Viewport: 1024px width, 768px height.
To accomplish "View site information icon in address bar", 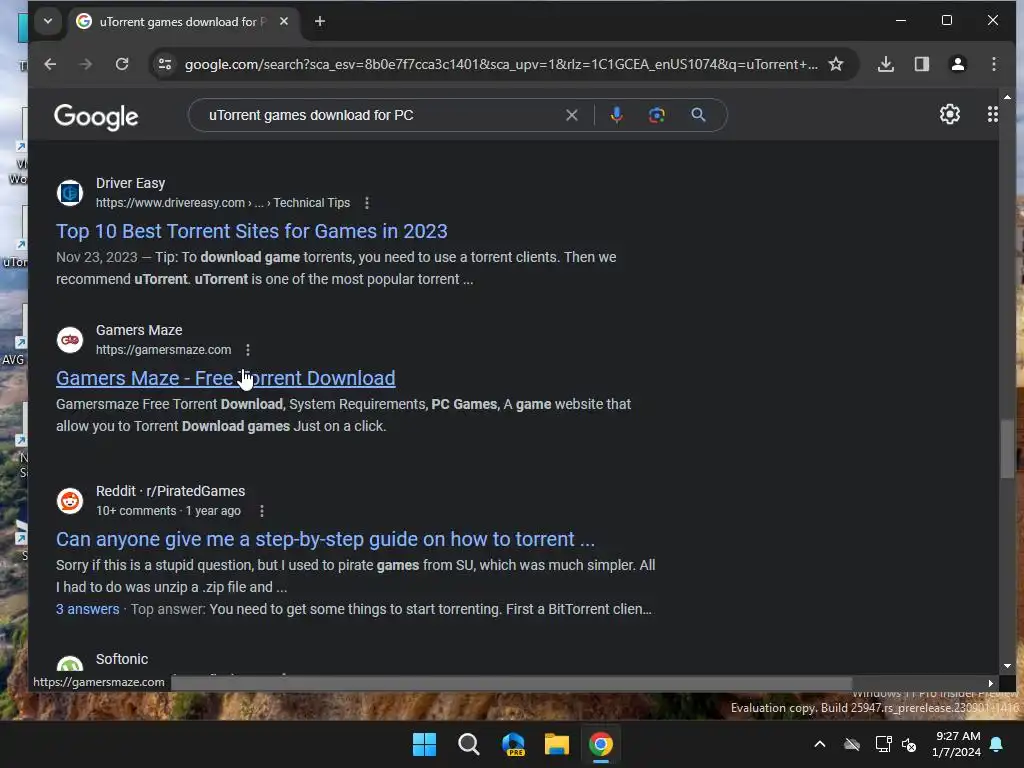I will [165, 64].
